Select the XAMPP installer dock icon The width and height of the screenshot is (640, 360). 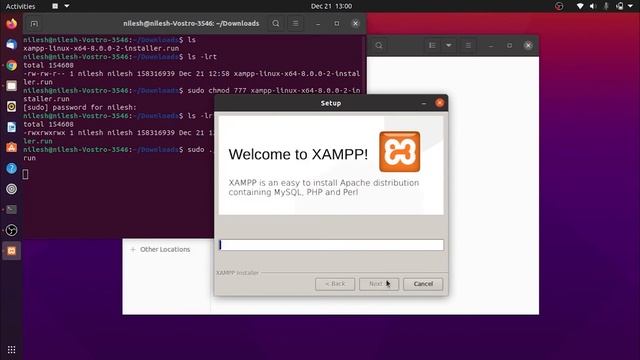11,251
